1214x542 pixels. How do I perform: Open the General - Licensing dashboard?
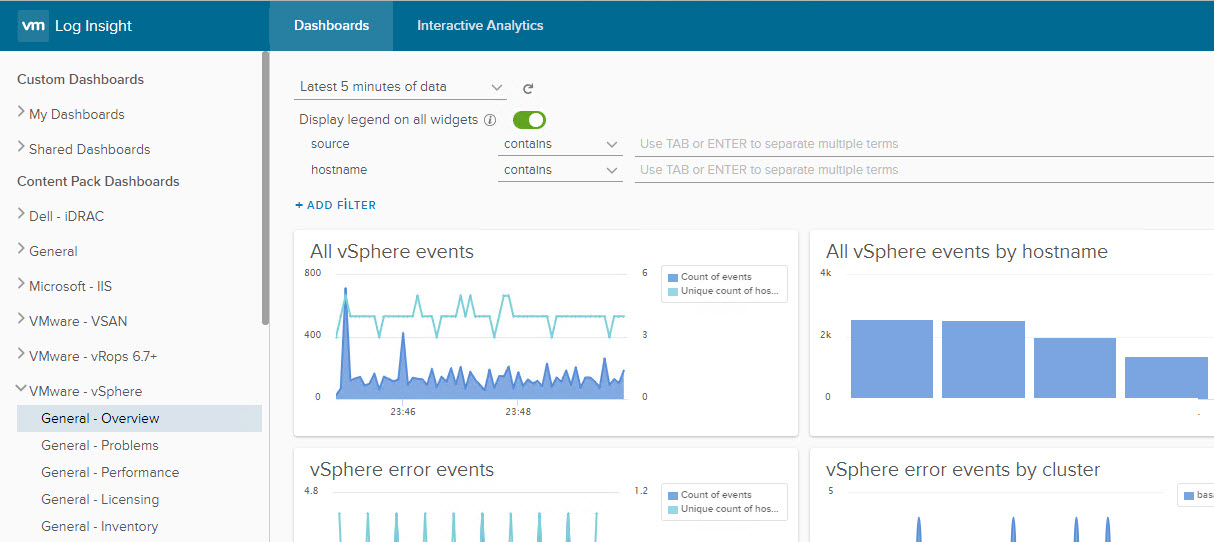[100, 499]
